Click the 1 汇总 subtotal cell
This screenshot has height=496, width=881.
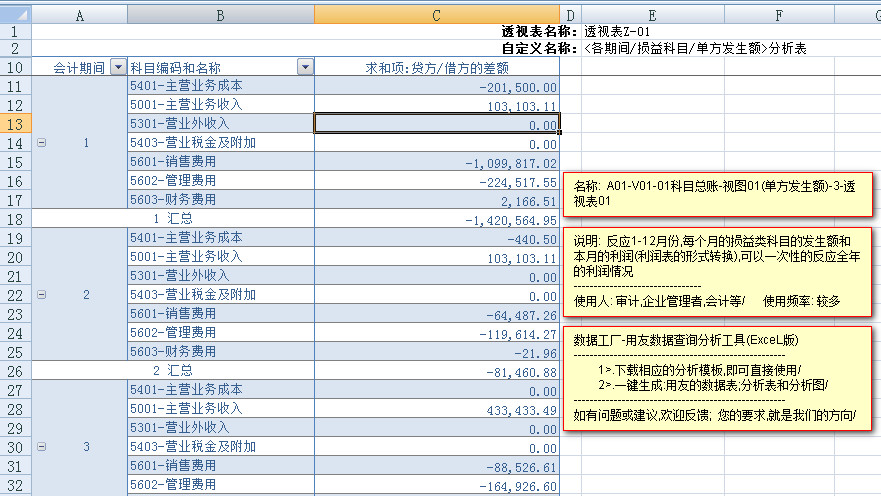[x=173, y=219]
